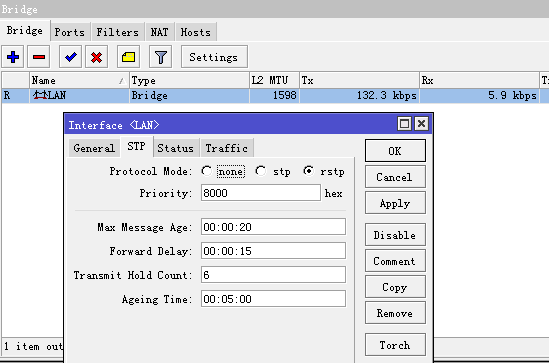The image size is (549, 363).
Task: Click the Transmit Hold Count field
Action: [273, 275]
